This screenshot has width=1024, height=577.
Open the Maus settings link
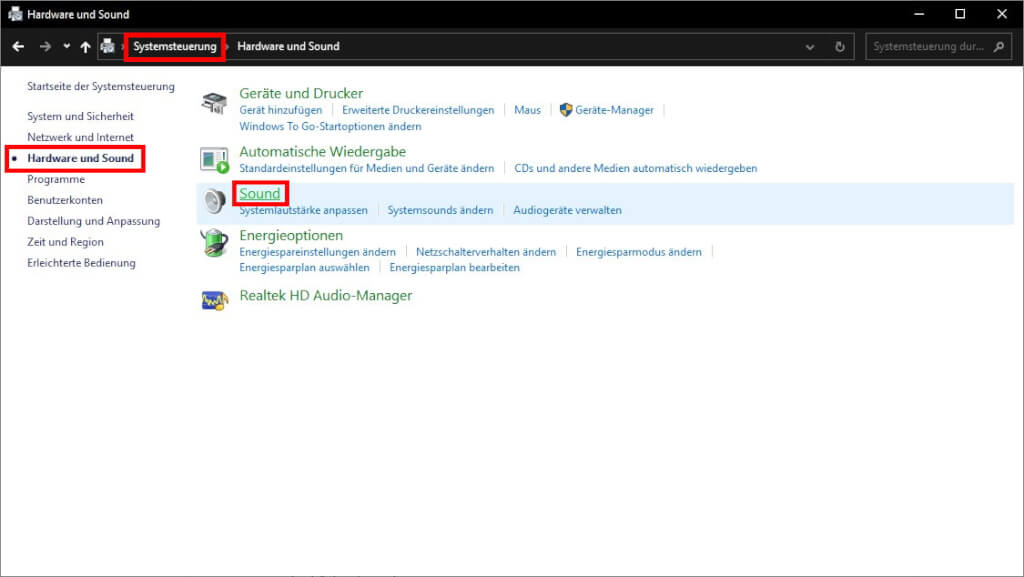[527, 110]
